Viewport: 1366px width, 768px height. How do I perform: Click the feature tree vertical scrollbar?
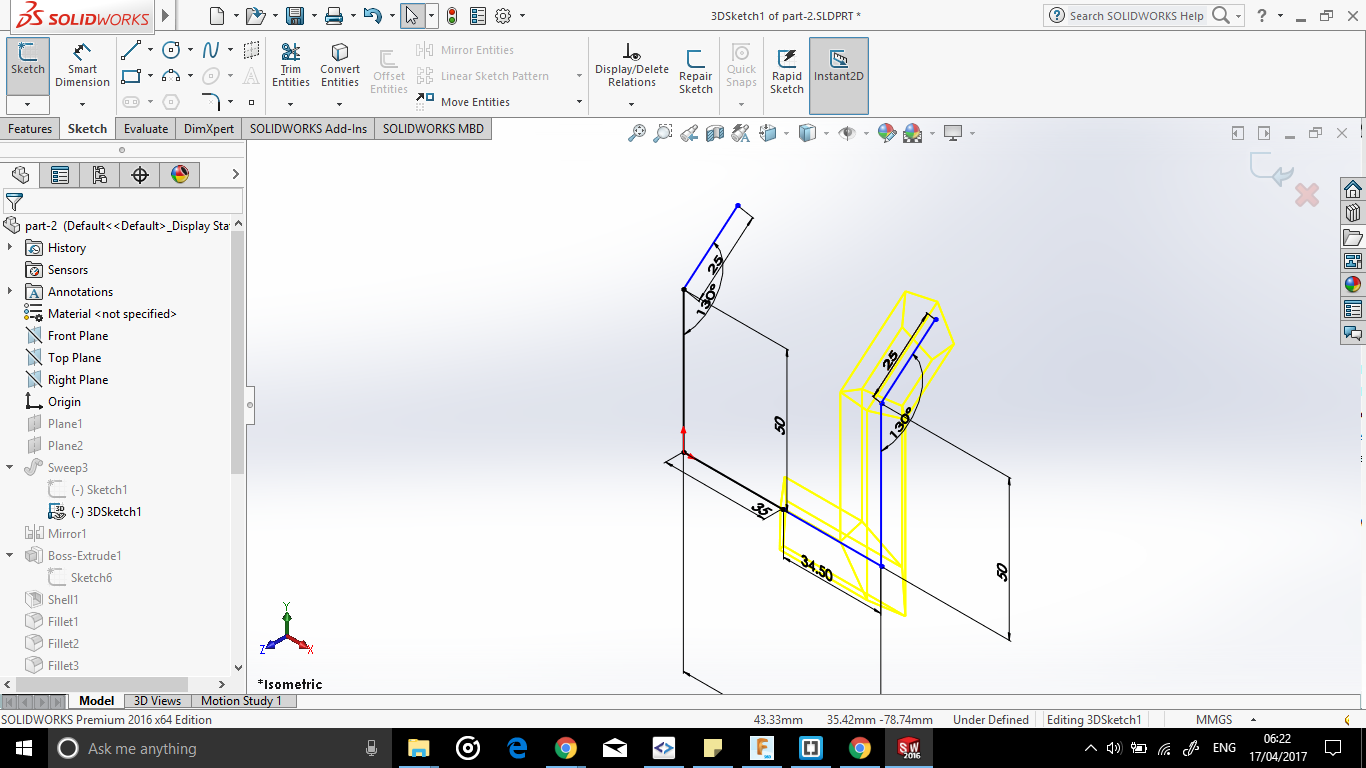pyautogui.click(x=237, y=352)
